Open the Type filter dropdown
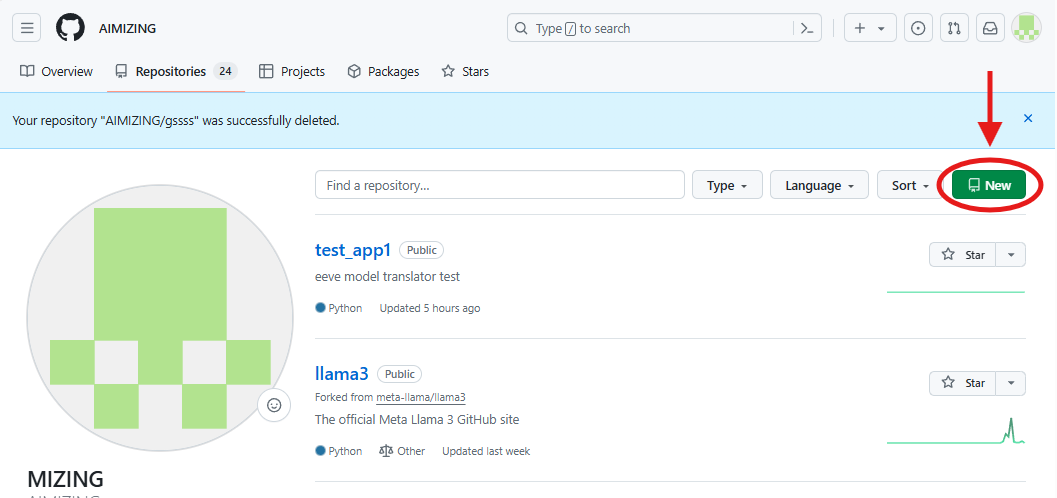Screen dimensions: 1057x498 (x=727, y=185)
